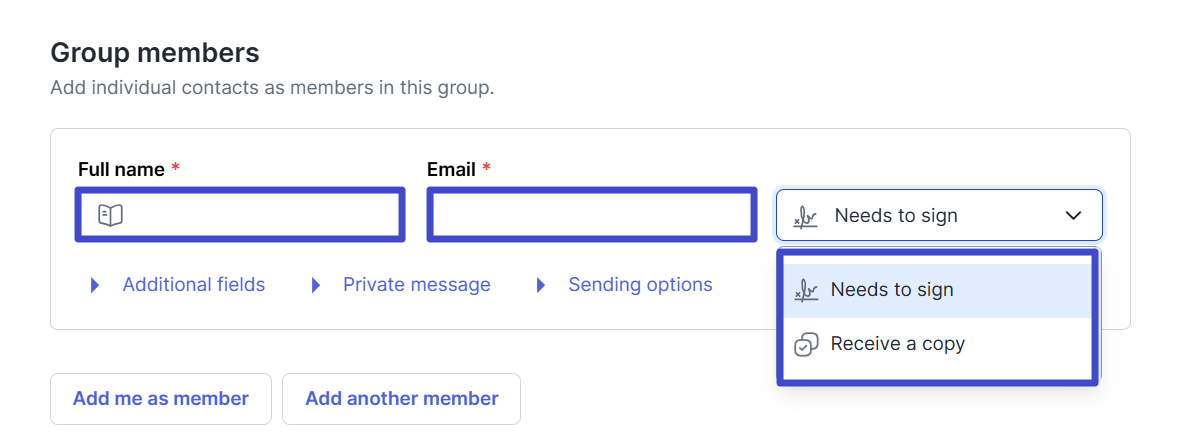Click the Add me as member button
Image resolution: width=1204 pixels, height=444 pixels.
tap(161, 399)
